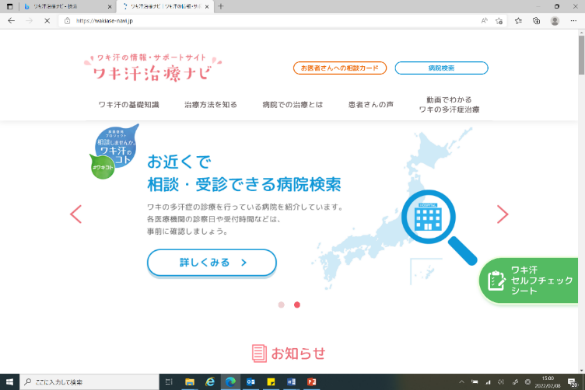Open 動画でわかるワキの多汗症治療 menu item

coord(449,104)
